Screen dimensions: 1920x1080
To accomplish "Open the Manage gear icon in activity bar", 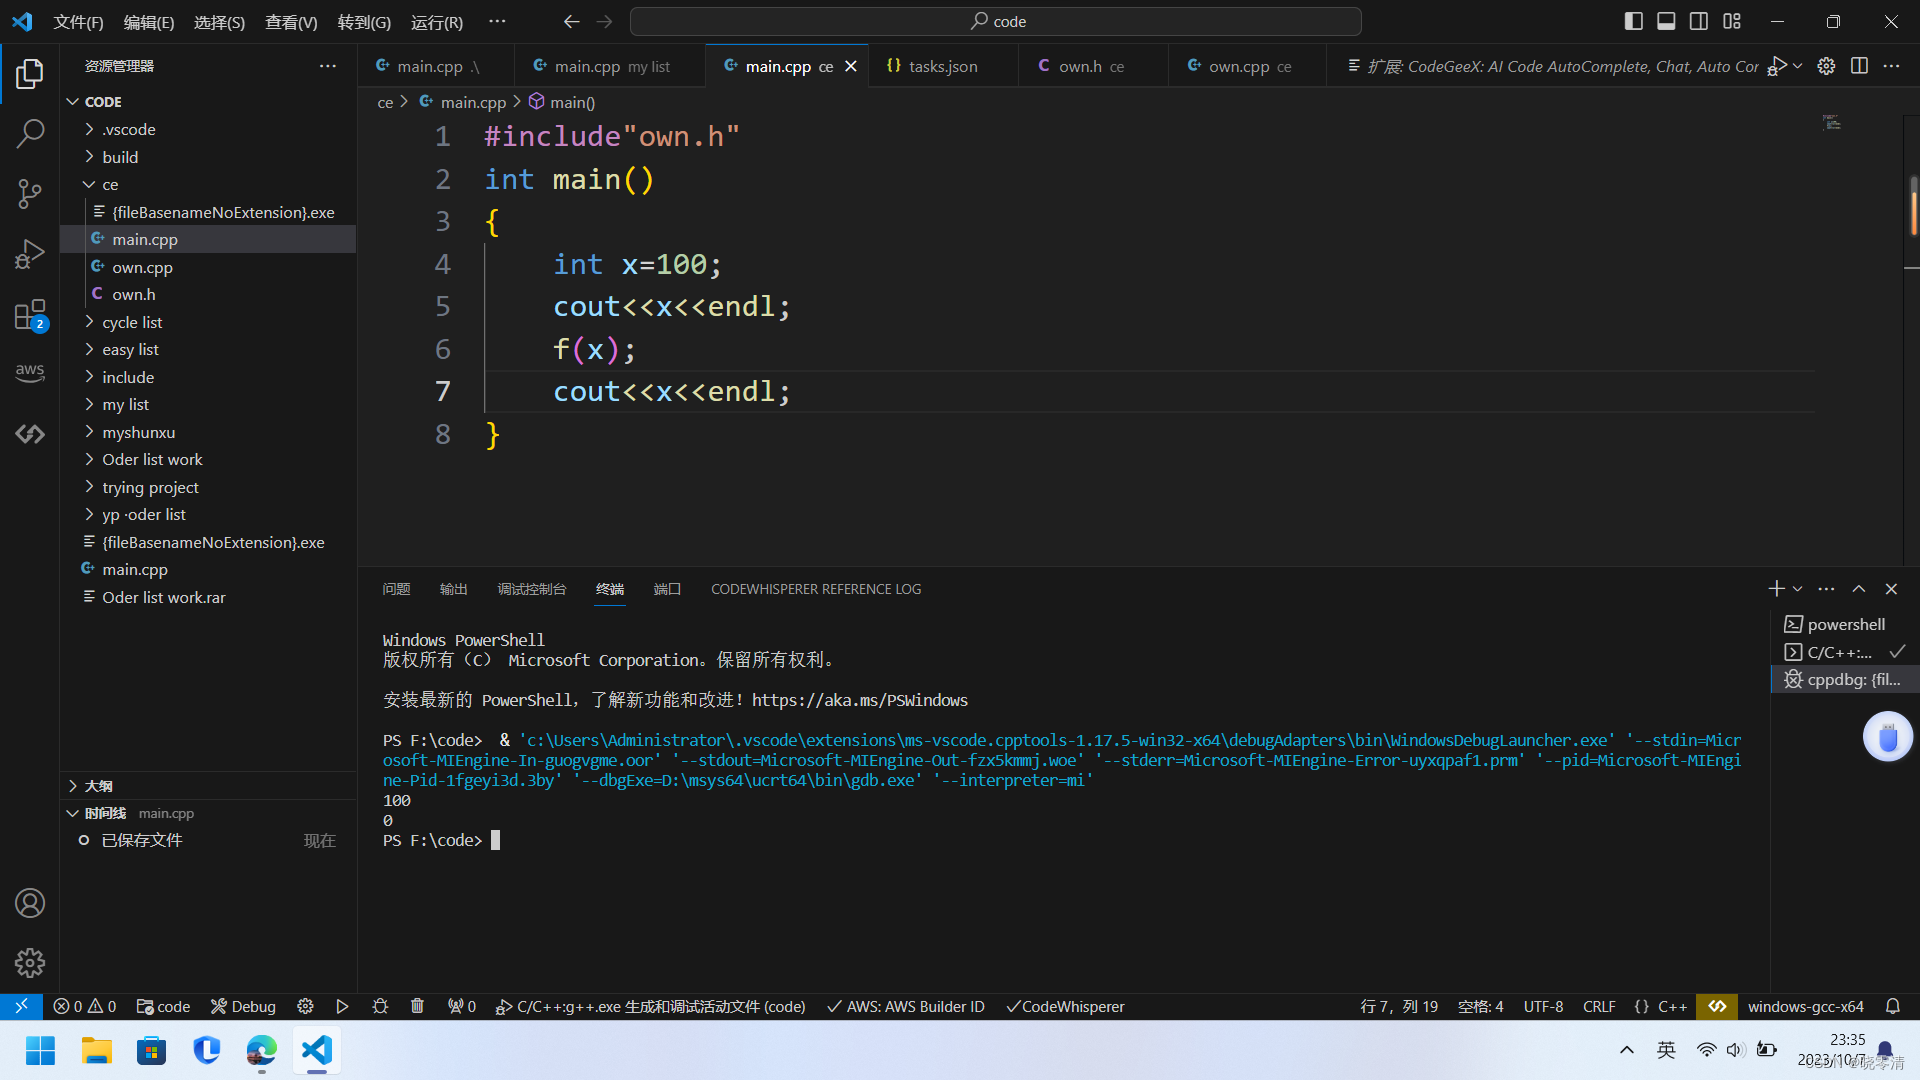I will [30, 963].
